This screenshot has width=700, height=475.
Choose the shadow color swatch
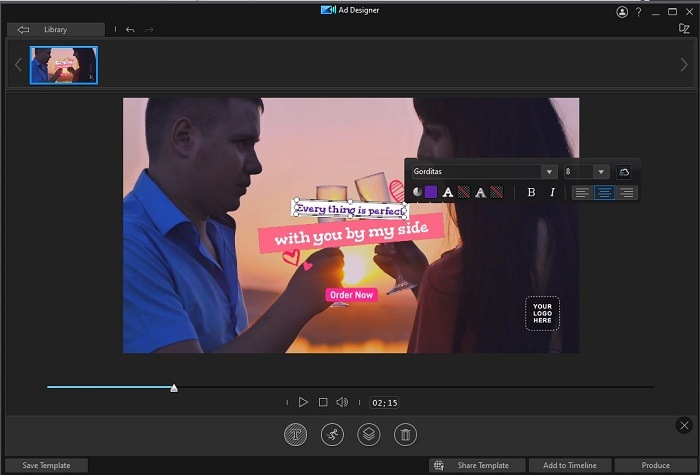coord(496,192)
